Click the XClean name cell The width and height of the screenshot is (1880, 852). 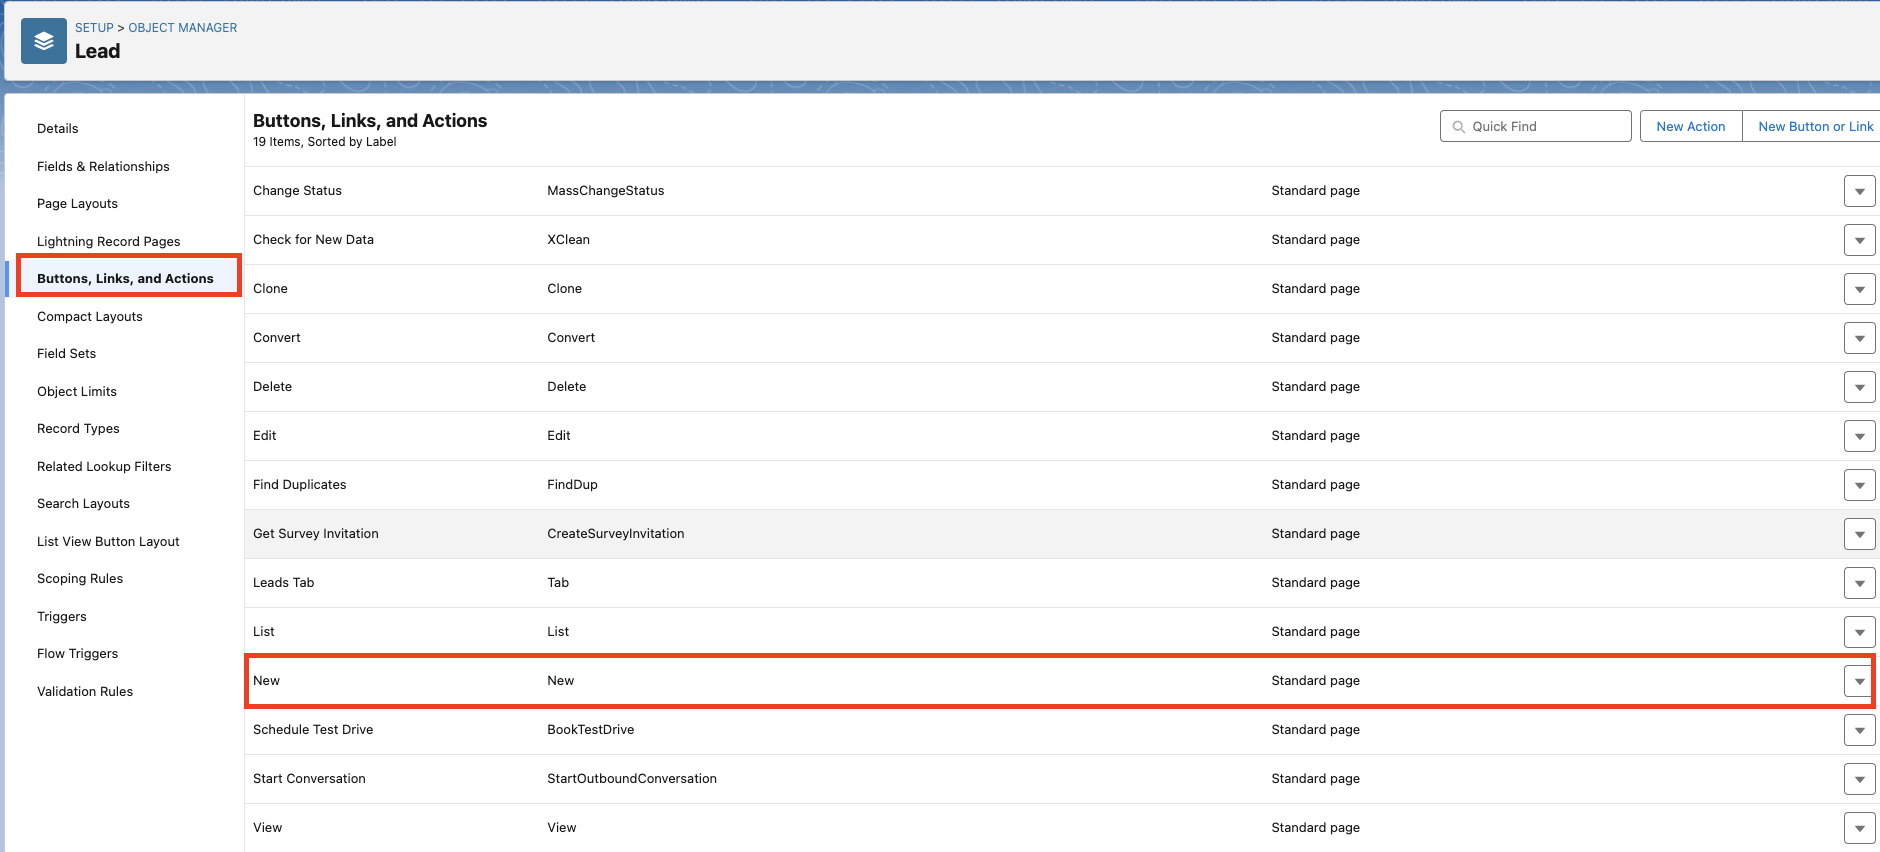(x=568, y=240)
